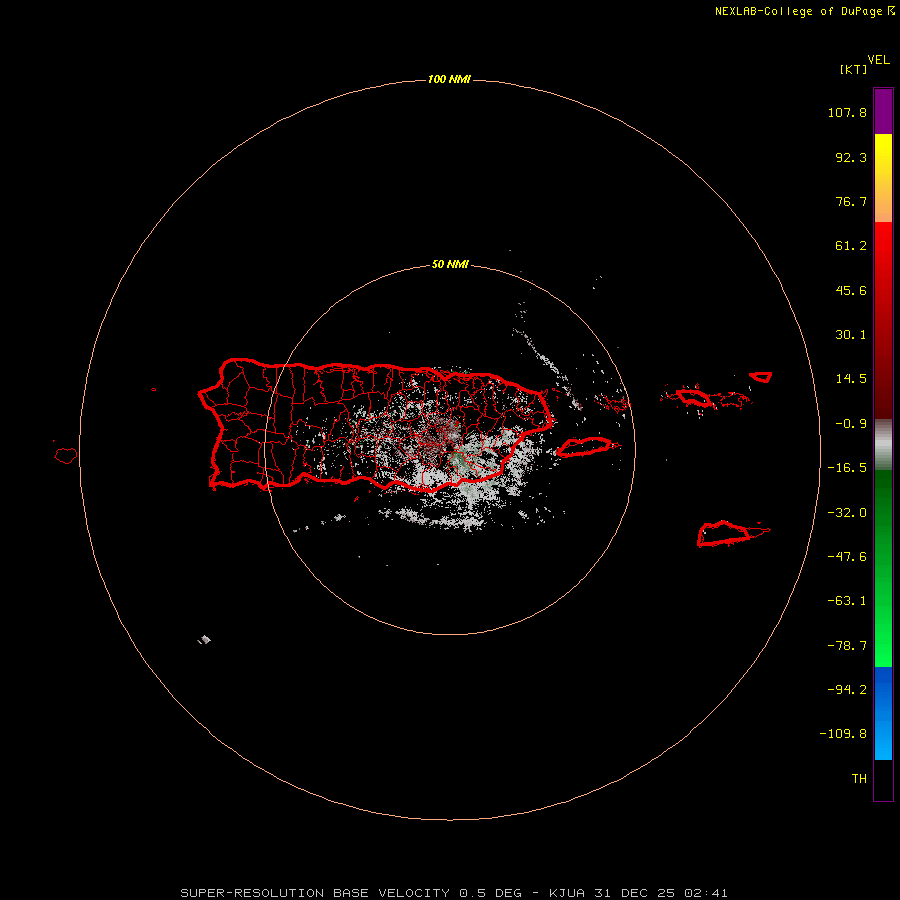Click the -94.2 legend value

tap(847, 689)
